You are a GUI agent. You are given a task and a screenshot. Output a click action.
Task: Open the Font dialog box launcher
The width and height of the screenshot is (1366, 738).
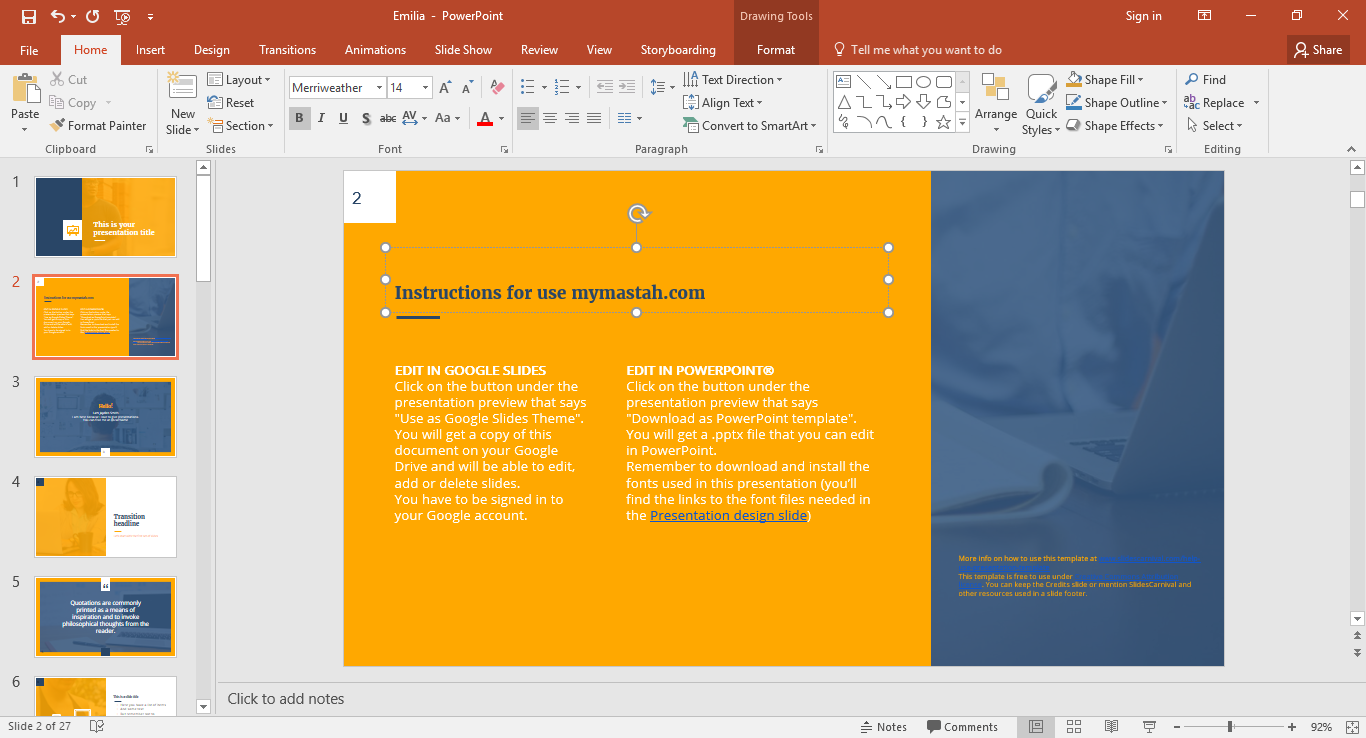click(x=502, y=150)
